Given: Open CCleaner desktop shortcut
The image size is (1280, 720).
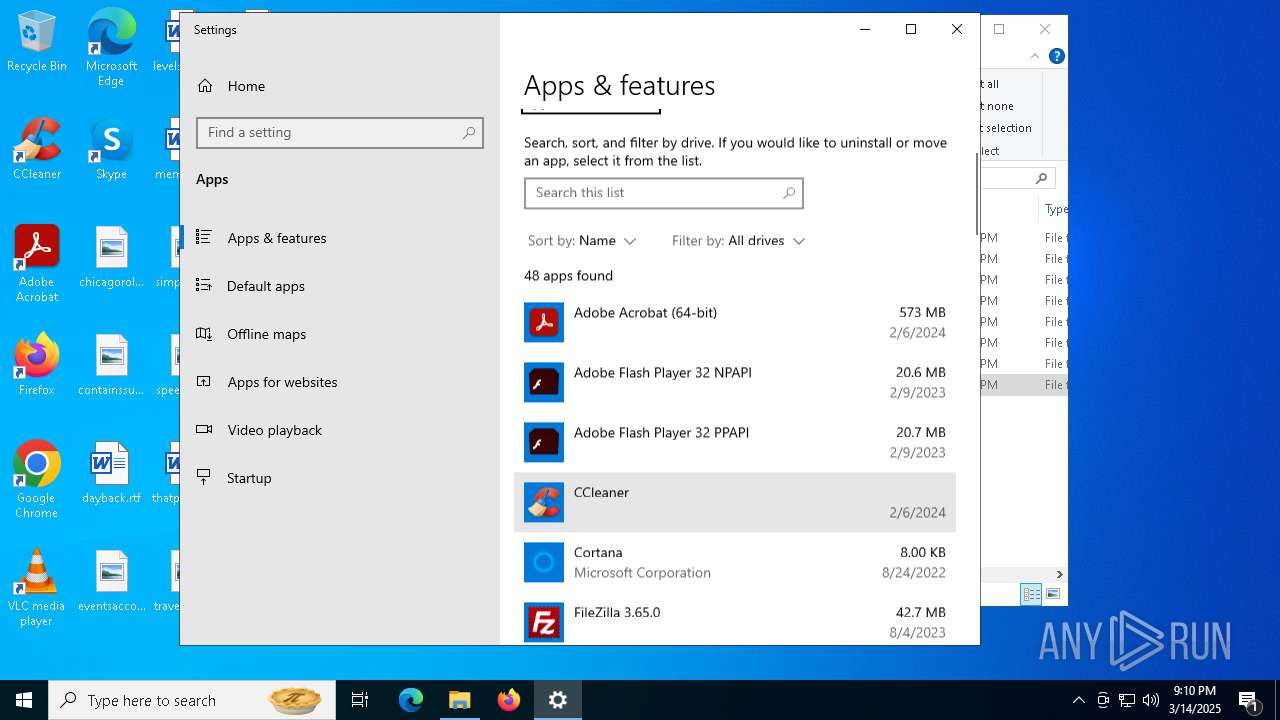Looking at the screenshot, I should pyautogui.click(x=37, y=149).
